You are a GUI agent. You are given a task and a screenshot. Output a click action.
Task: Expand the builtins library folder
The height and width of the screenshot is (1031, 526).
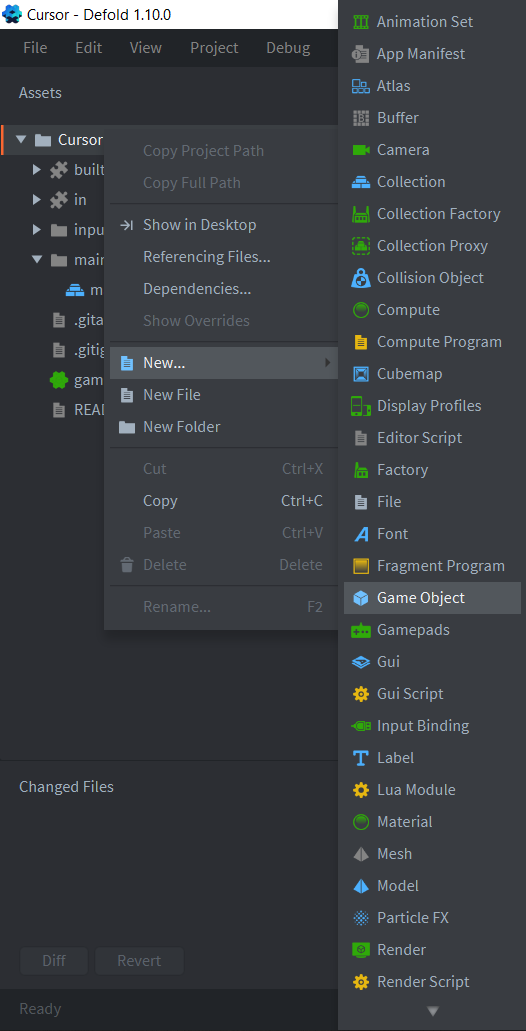click(x=37, y=170)
